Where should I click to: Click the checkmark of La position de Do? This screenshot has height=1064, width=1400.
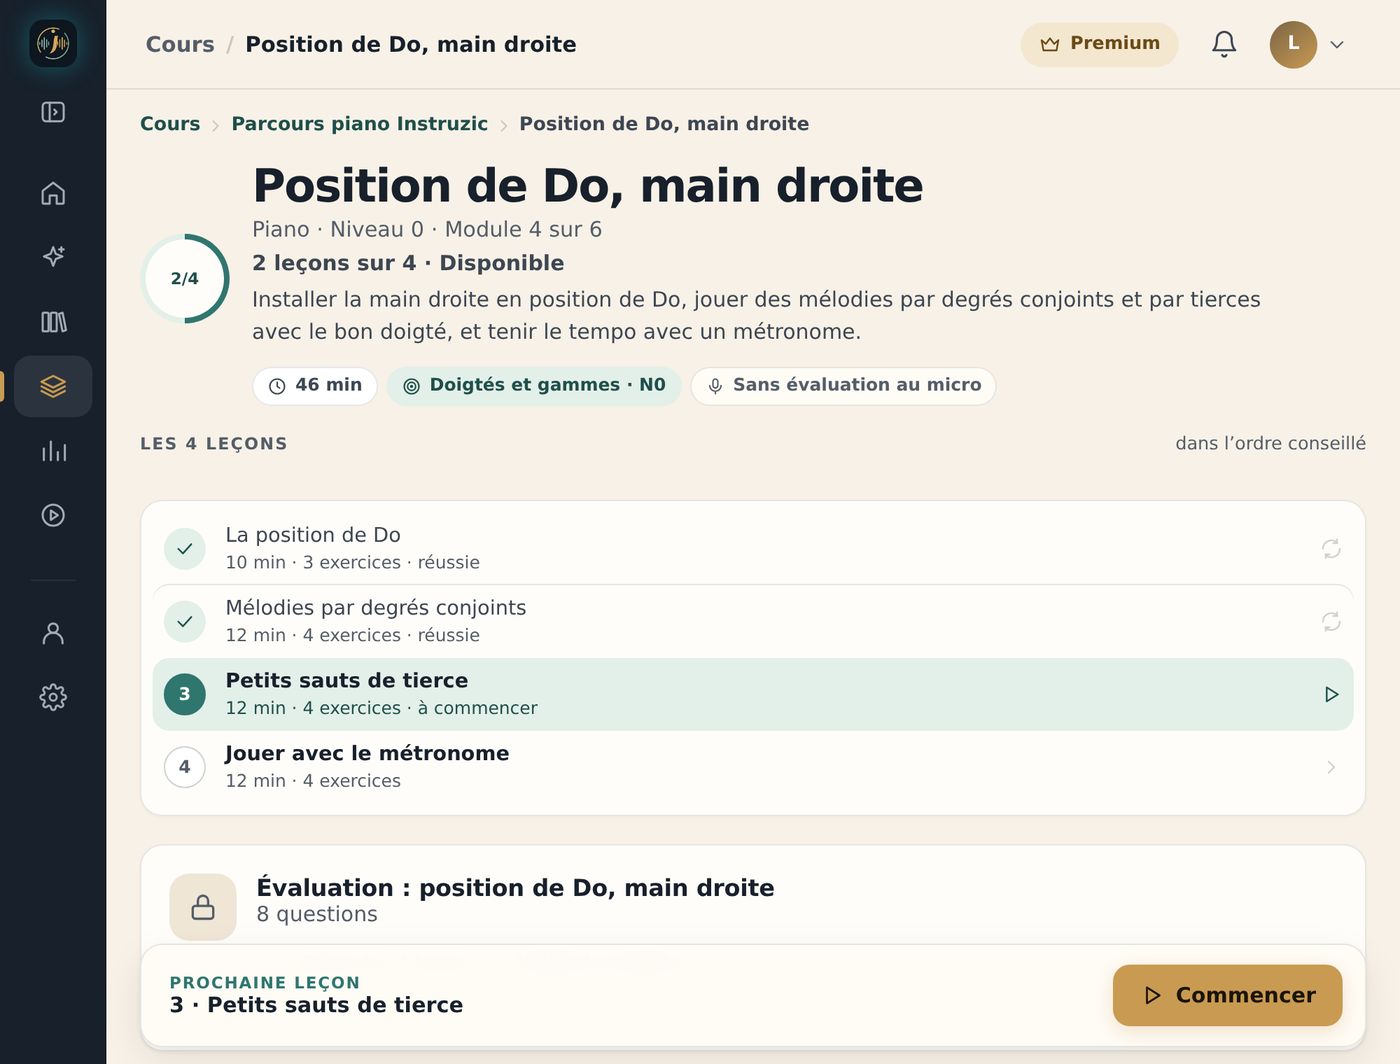(x=185, y=548)
